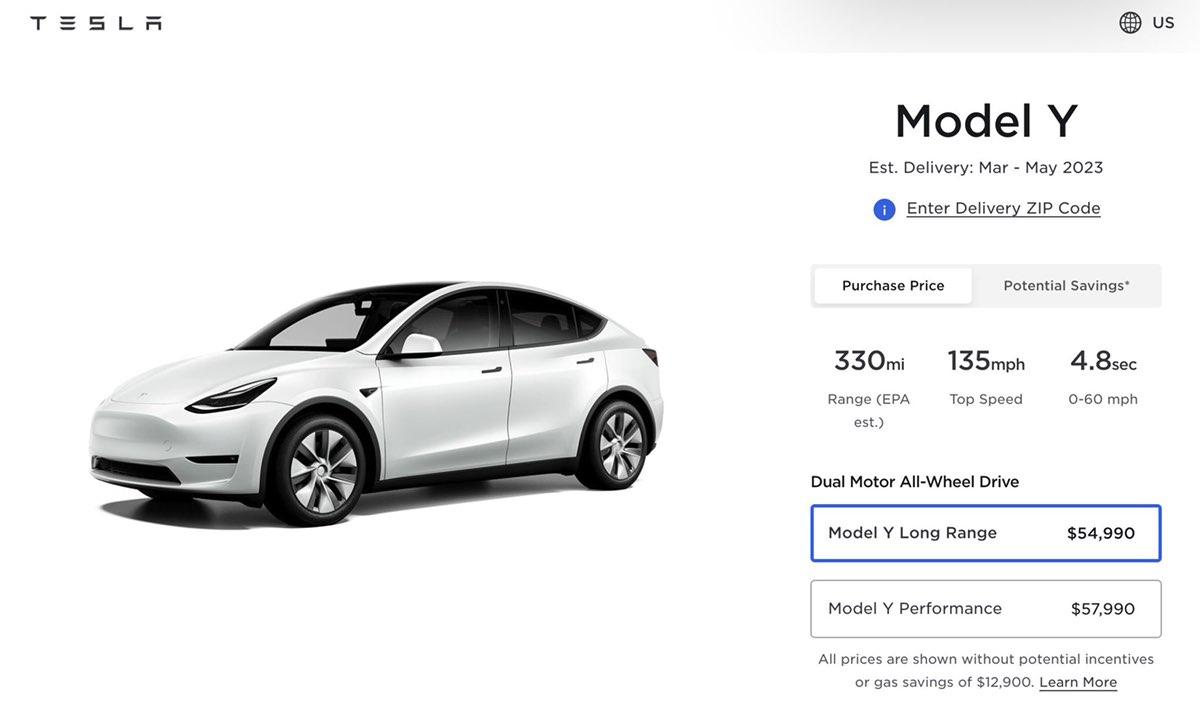The width and height of the screenshot is (1200, 714).
Task: Click the Est. Delivery date text
Action: point(986,167)
